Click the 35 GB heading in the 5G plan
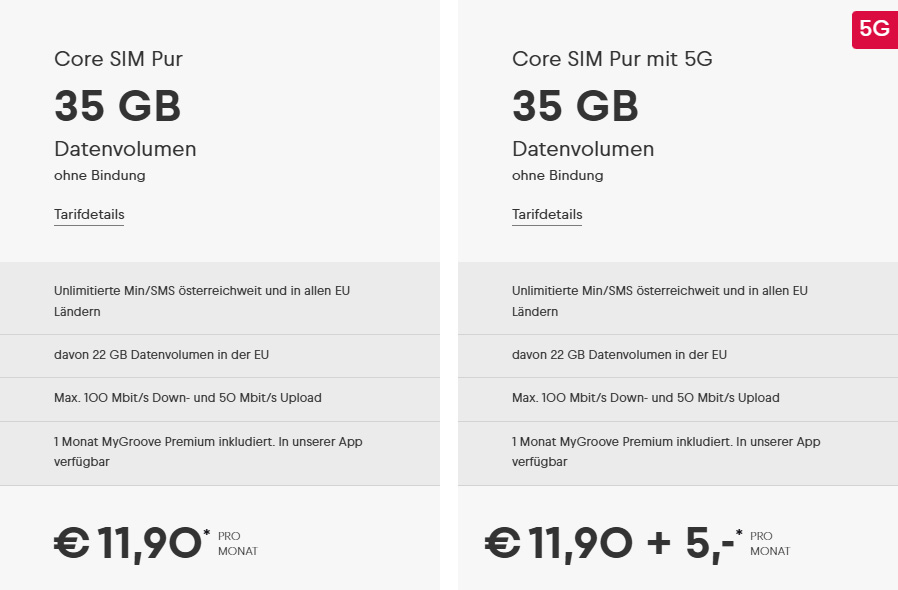 click(x=575, y=106)
